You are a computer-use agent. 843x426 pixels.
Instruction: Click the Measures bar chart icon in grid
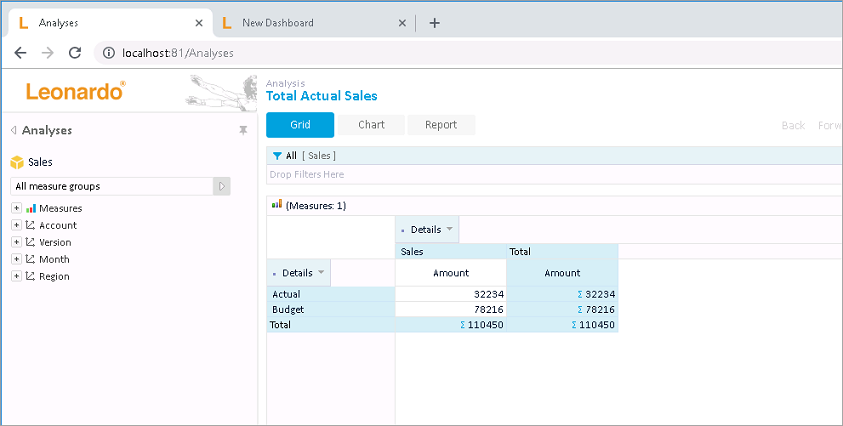point(277,205)
